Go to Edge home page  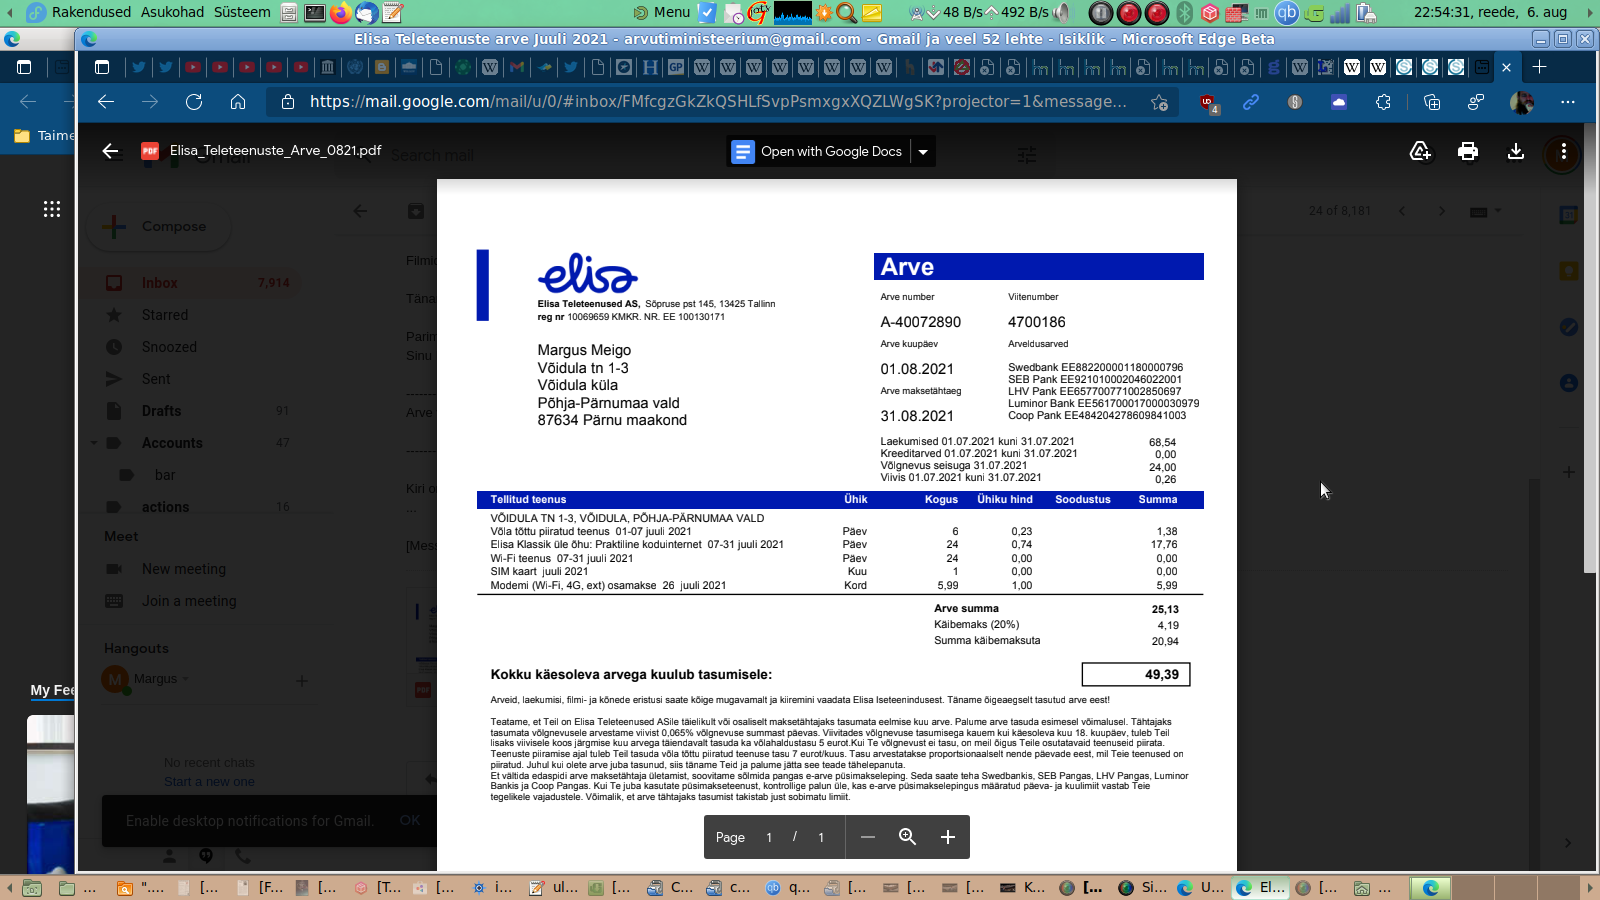(238, 102)
